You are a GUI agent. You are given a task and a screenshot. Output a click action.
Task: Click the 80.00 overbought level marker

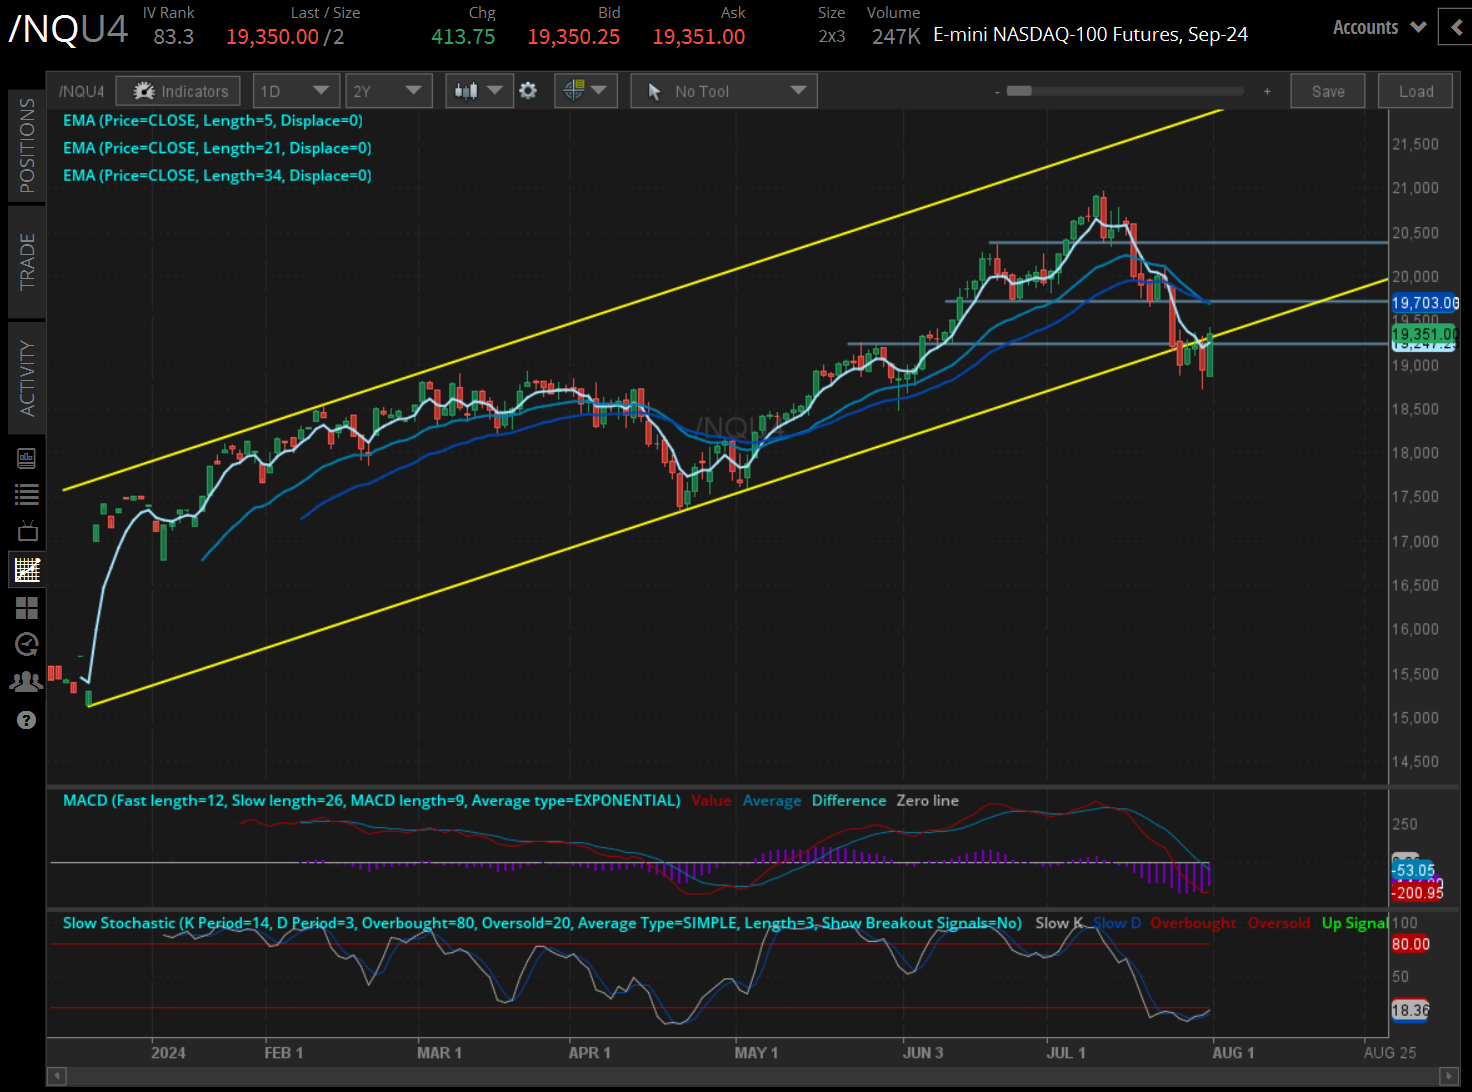1411,944
